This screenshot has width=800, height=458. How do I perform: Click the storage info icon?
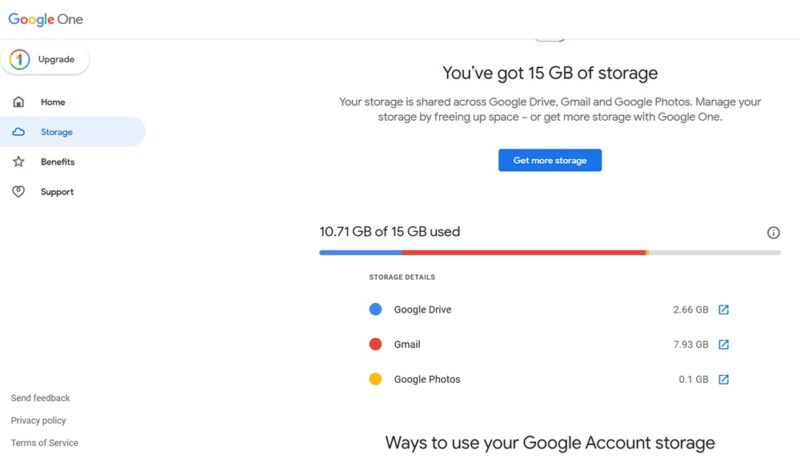[773, 233]
